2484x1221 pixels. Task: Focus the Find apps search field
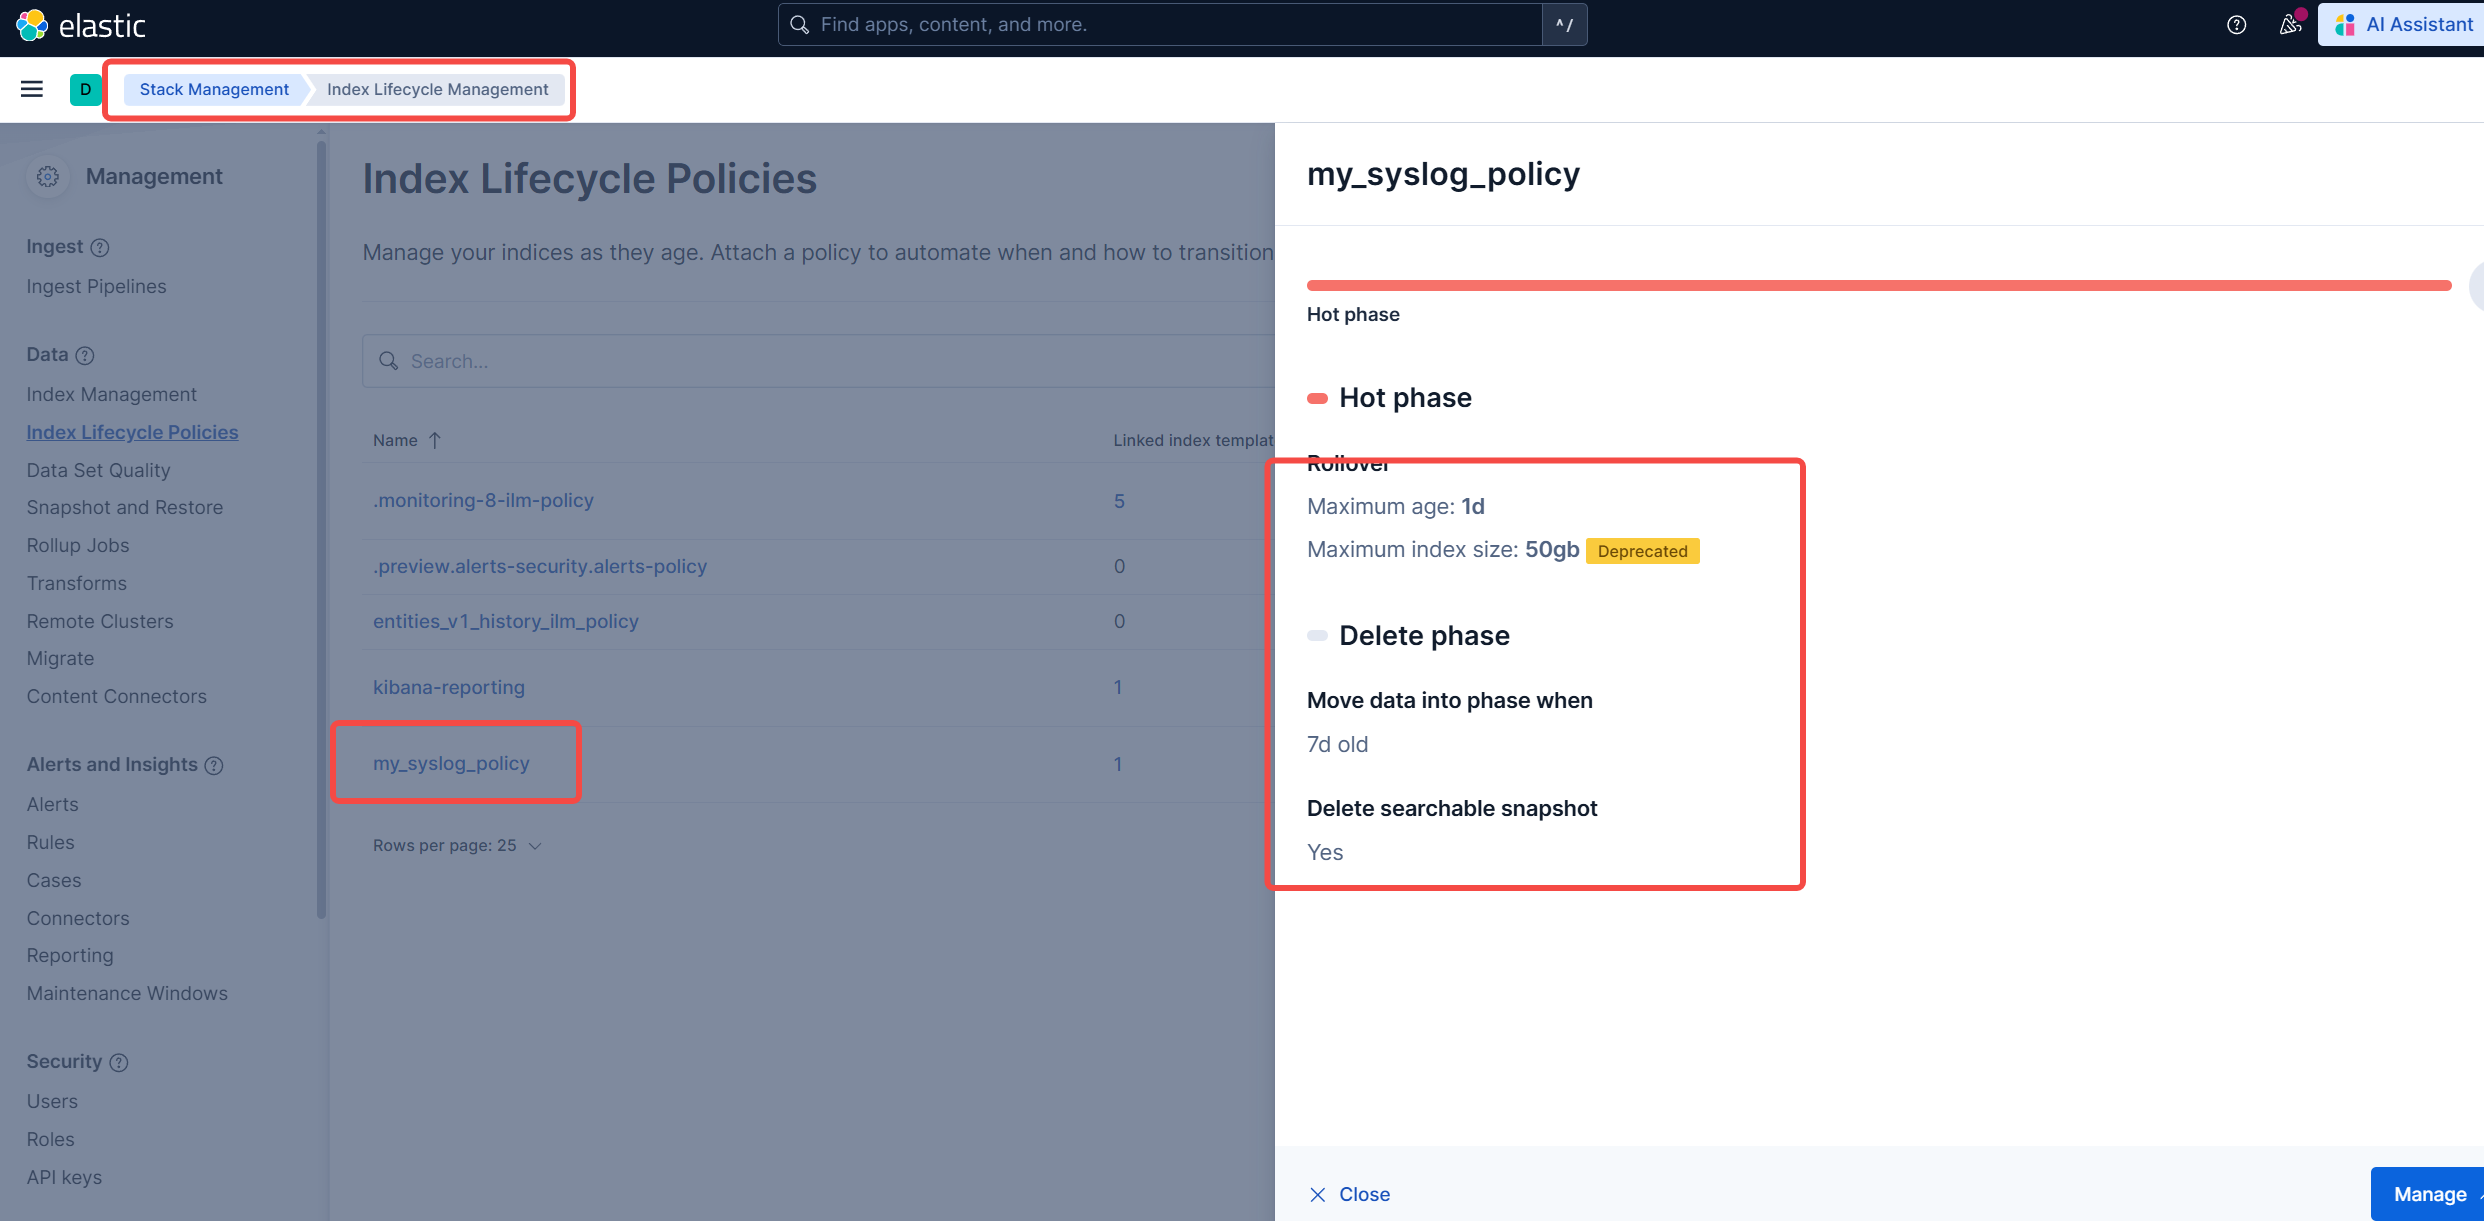(x=1160, y=25)
